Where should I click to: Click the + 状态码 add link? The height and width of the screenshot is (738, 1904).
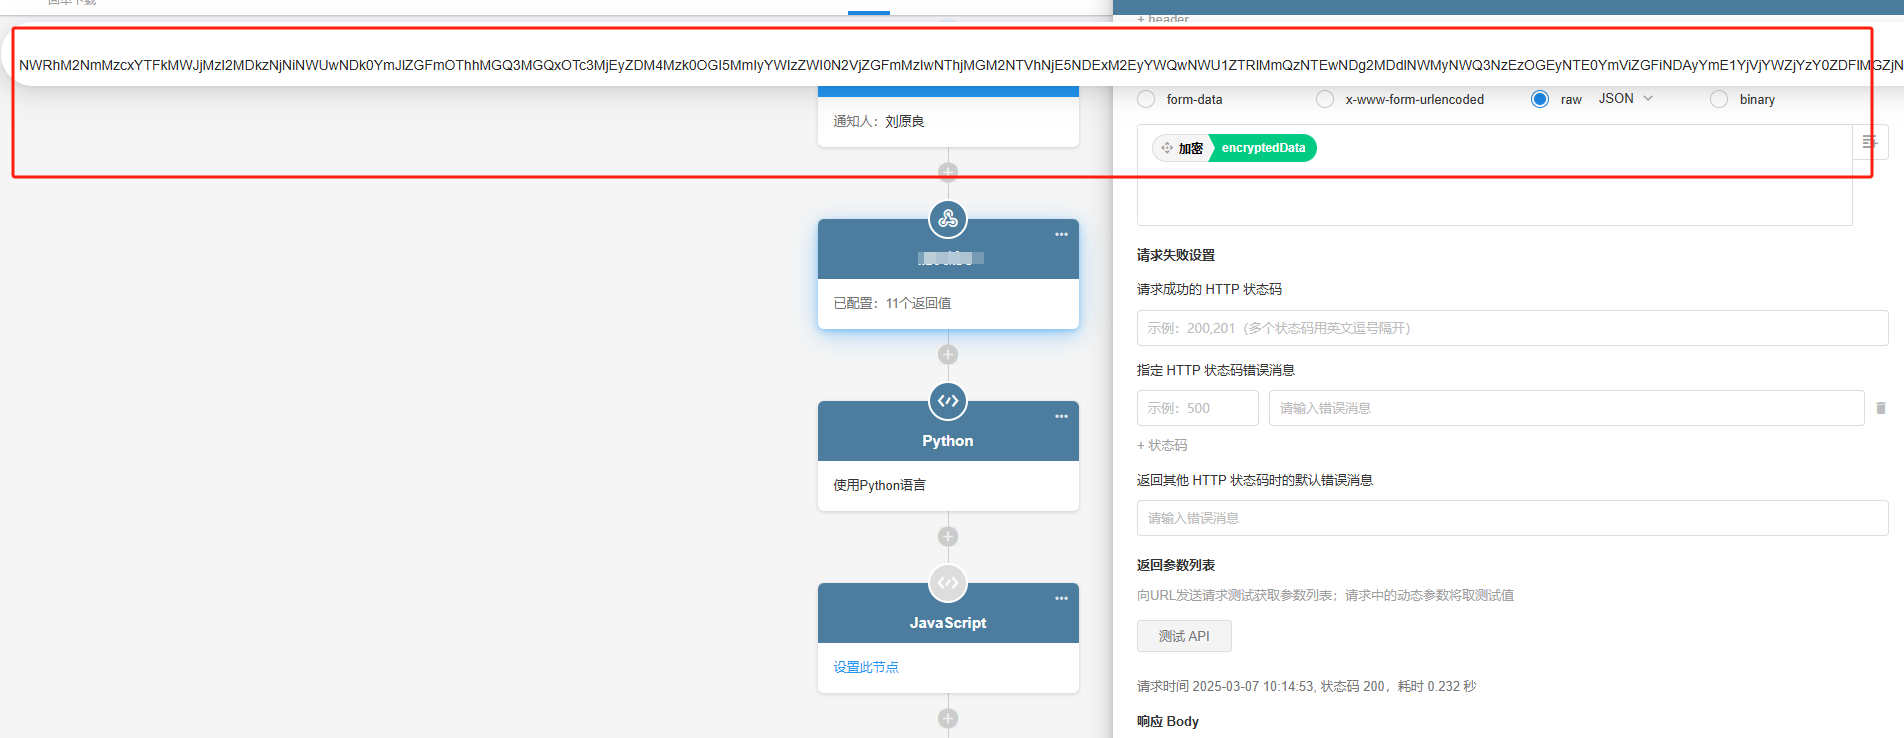tap(1162, 445)
